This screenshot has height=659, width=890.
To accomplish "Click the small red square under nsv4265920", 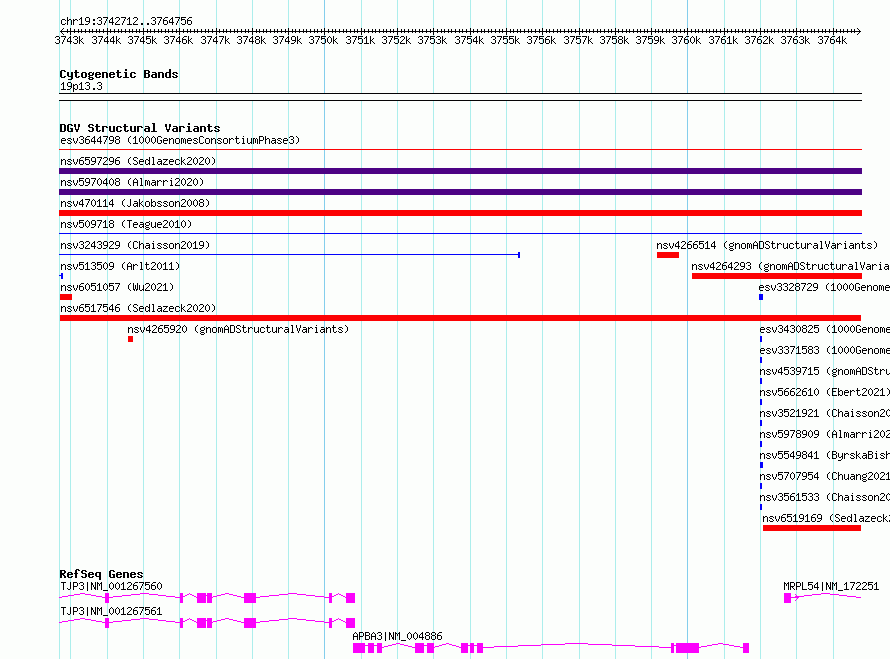I will (x=131, y=339).
